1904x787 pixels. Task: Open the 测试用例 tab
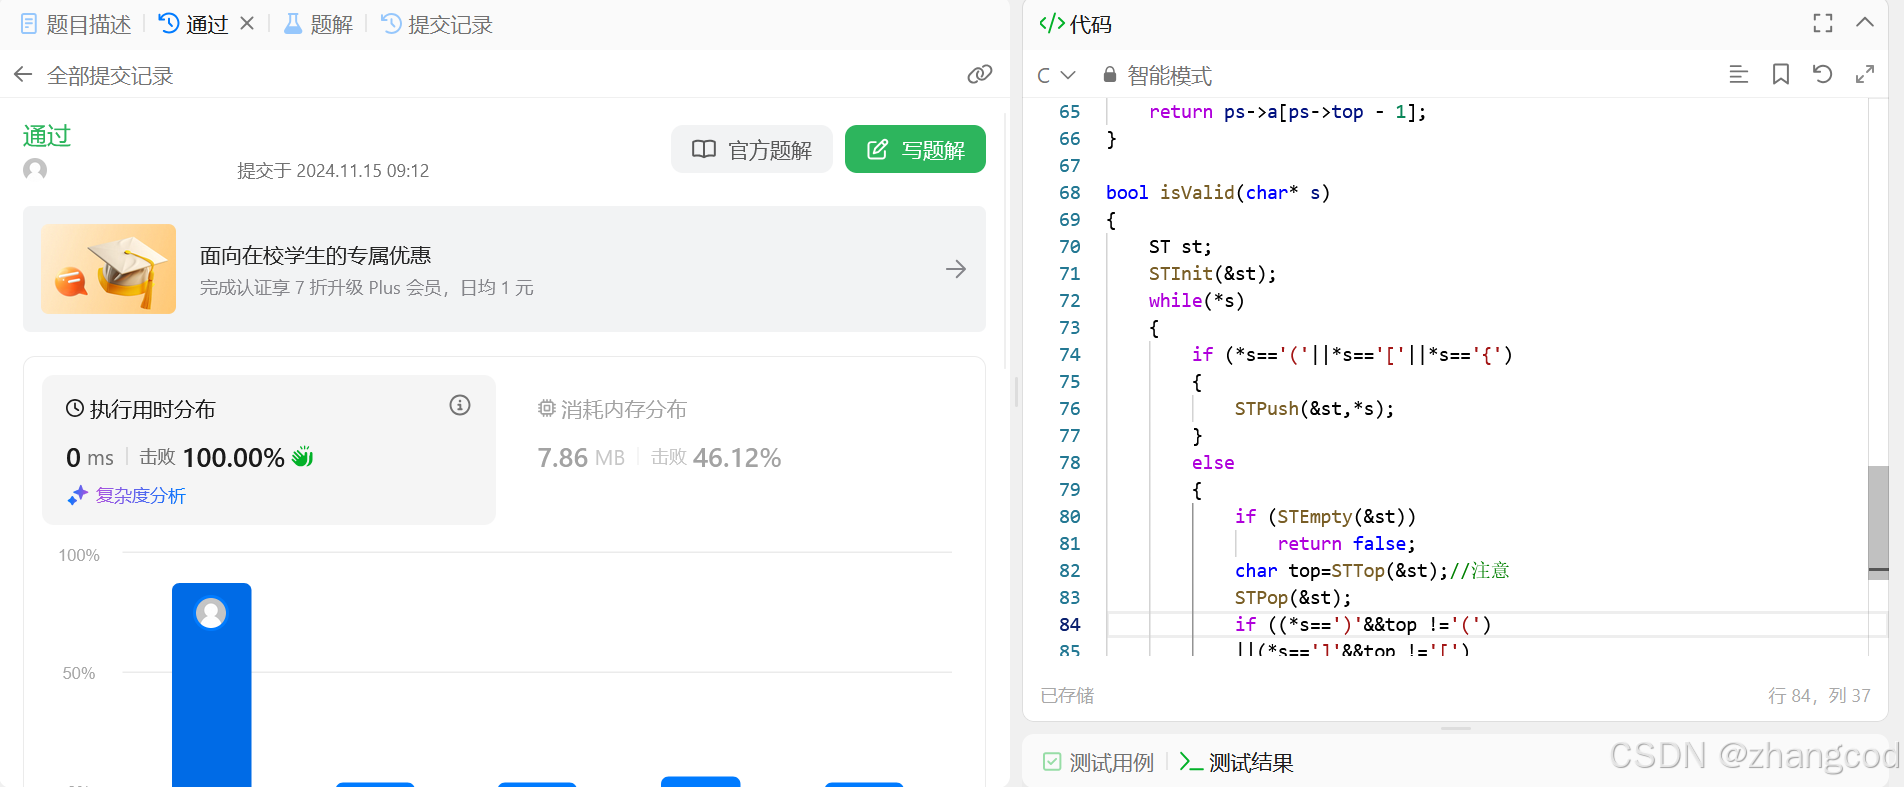tap(1098, 763)
